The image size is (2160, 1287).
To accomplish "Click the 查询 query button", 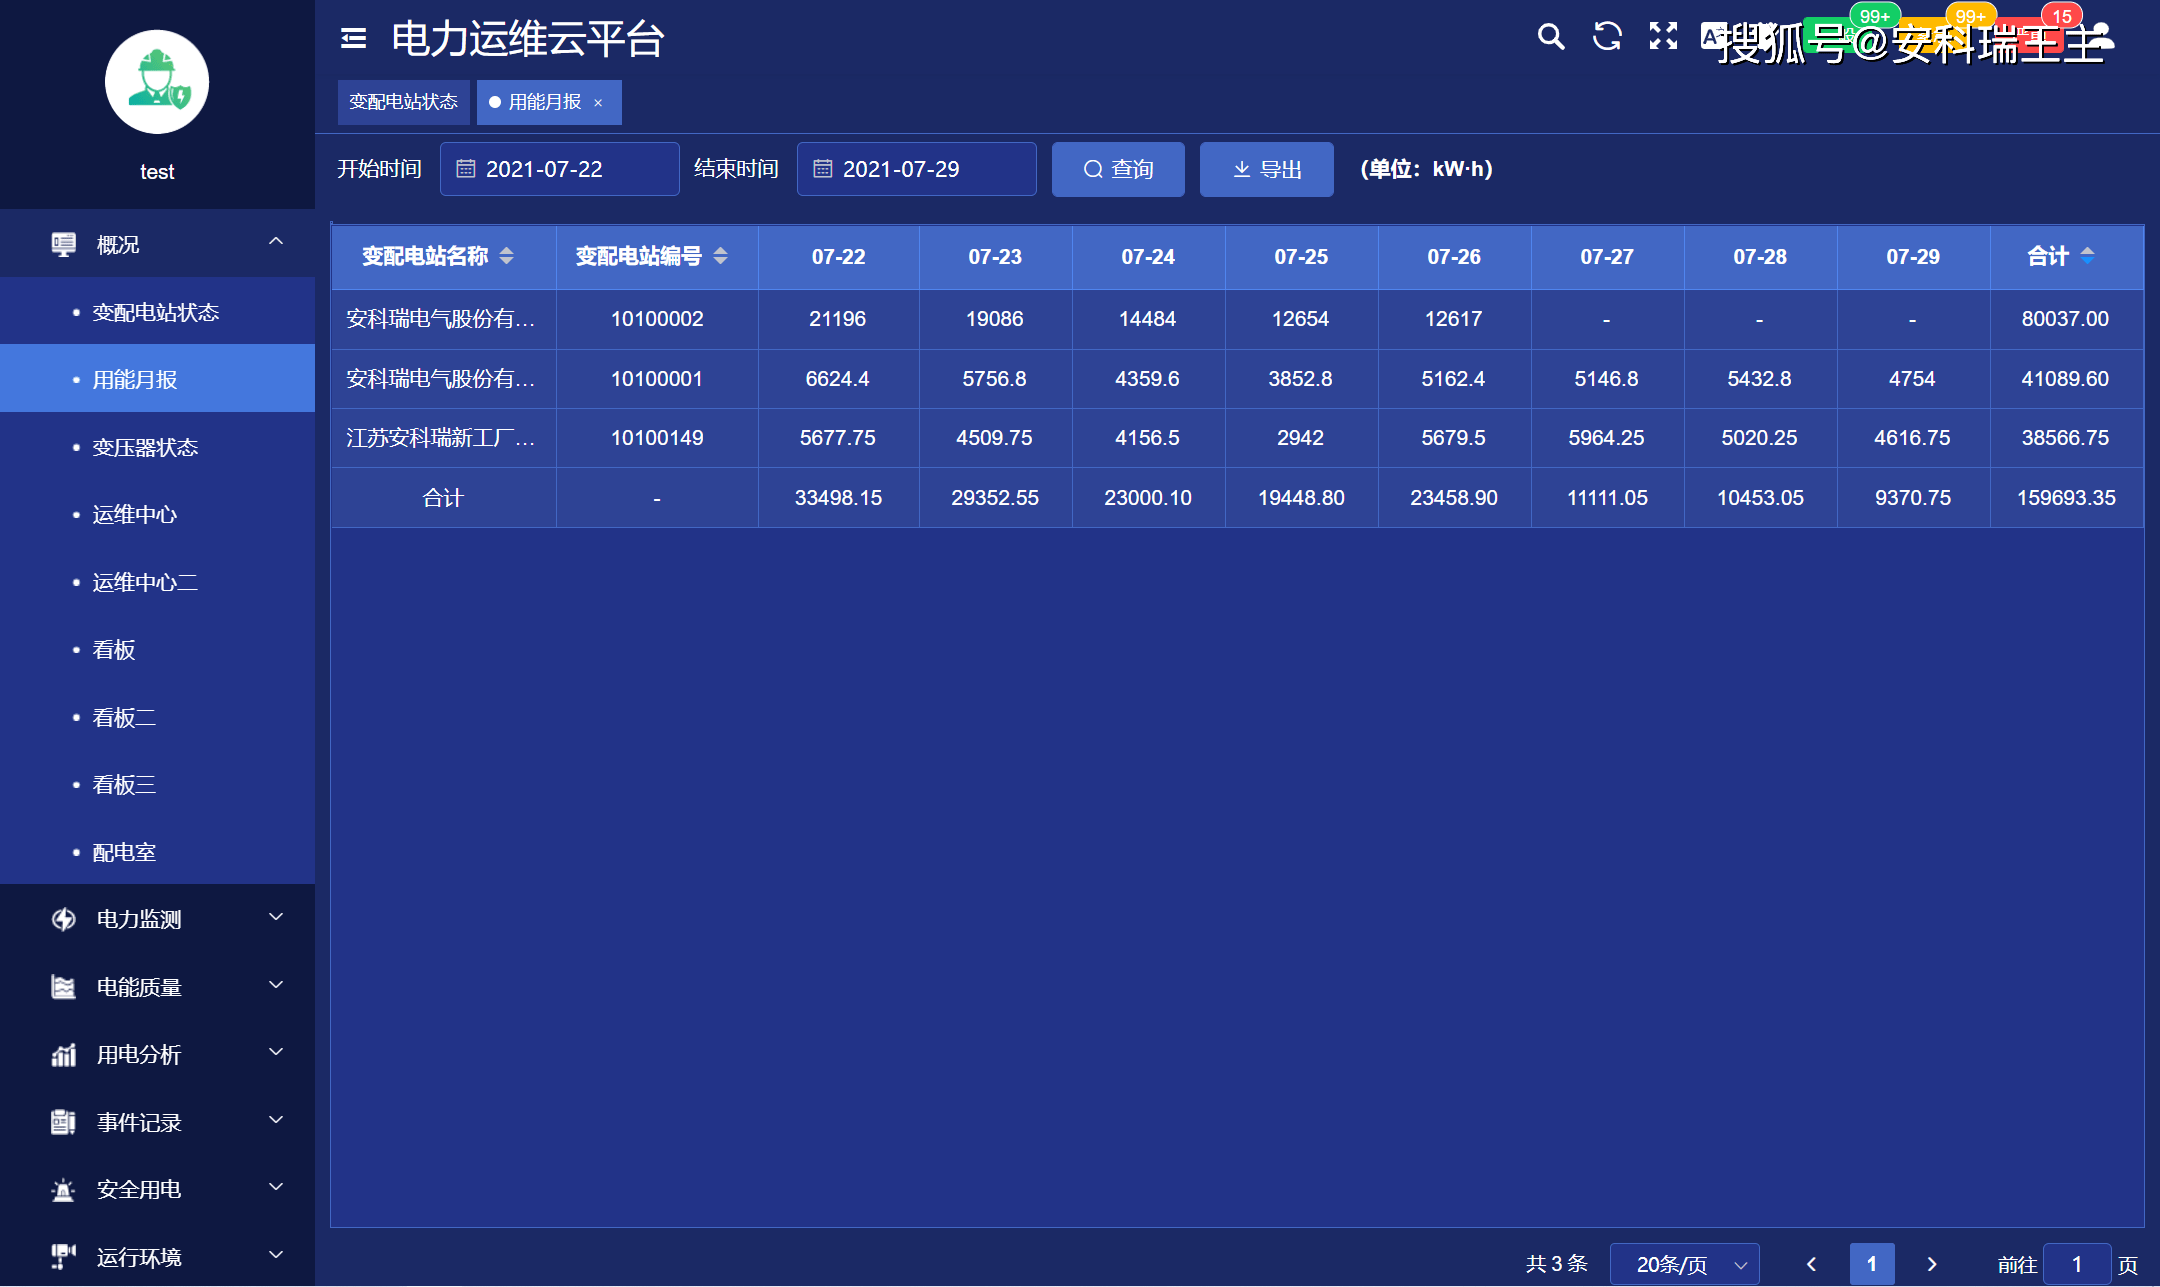I will pyautogui.click(x=1118, y=169).
